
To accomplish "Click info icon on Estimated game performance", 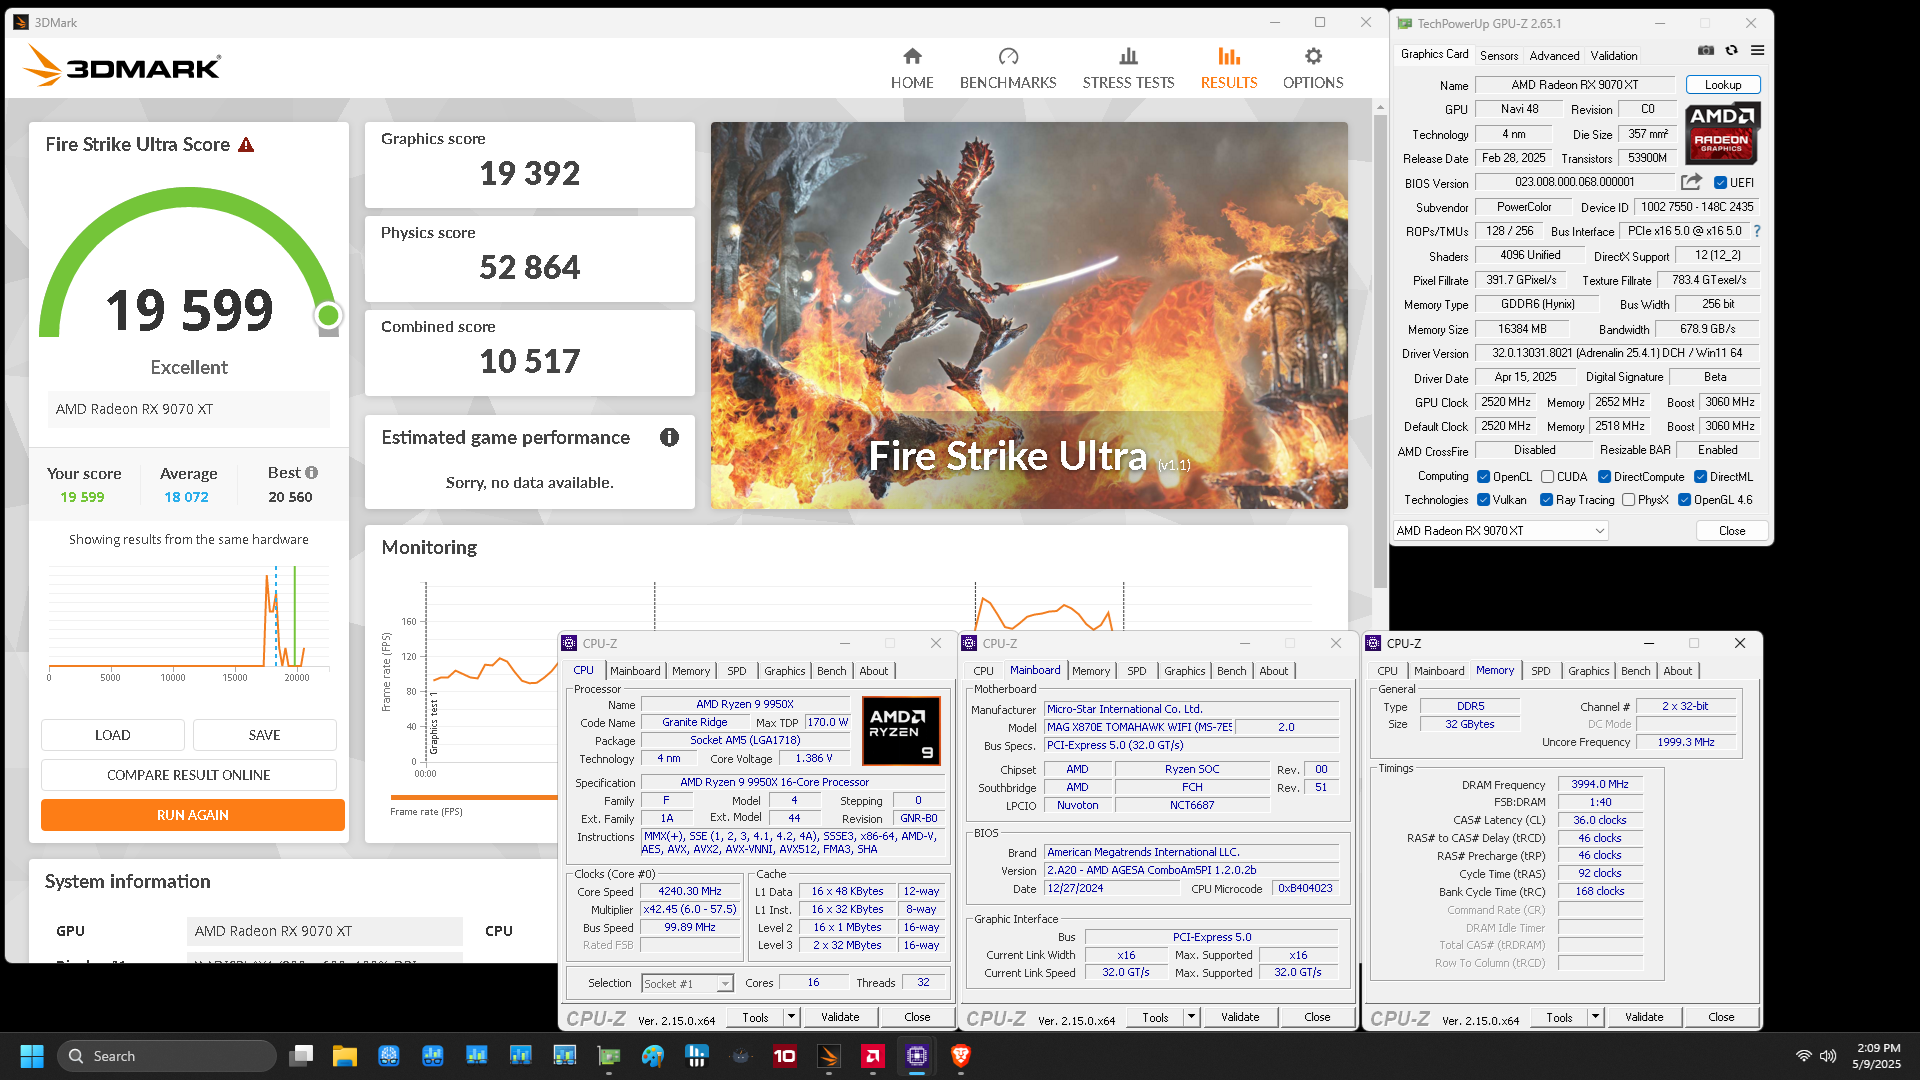I will click(x=669, y=437).
